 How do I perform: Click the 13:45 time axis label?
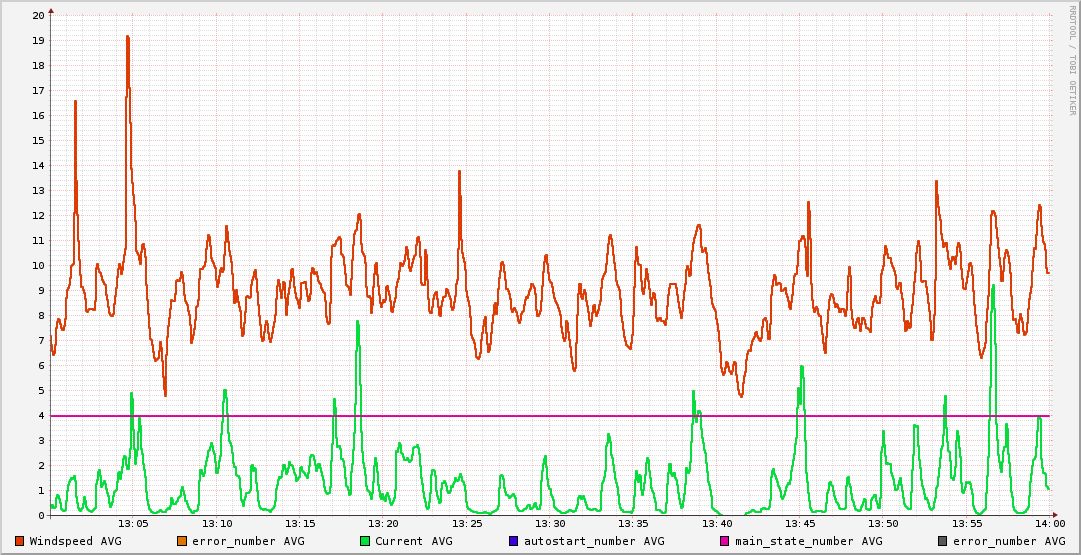click(x=800, y=524)
